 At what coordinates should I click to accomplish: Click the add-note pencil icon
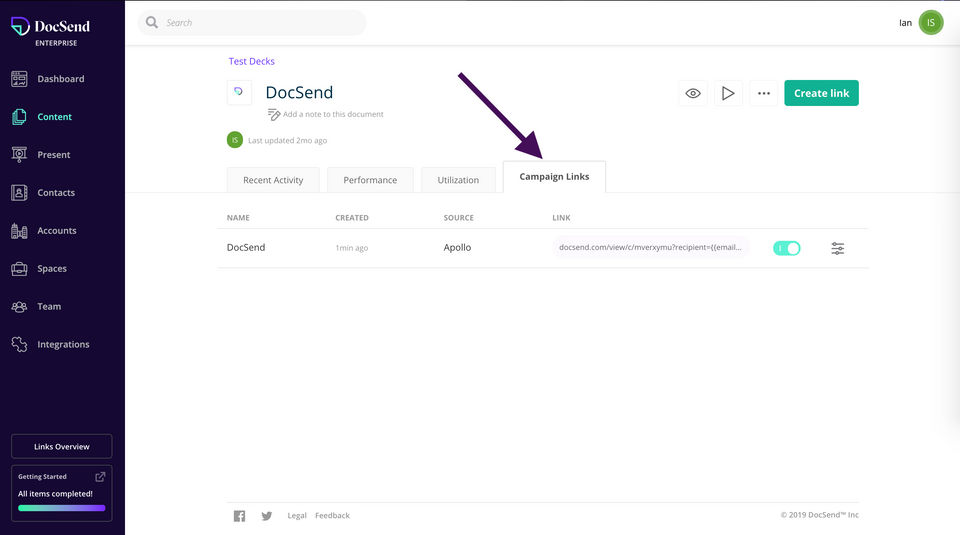tap(274, 114)
